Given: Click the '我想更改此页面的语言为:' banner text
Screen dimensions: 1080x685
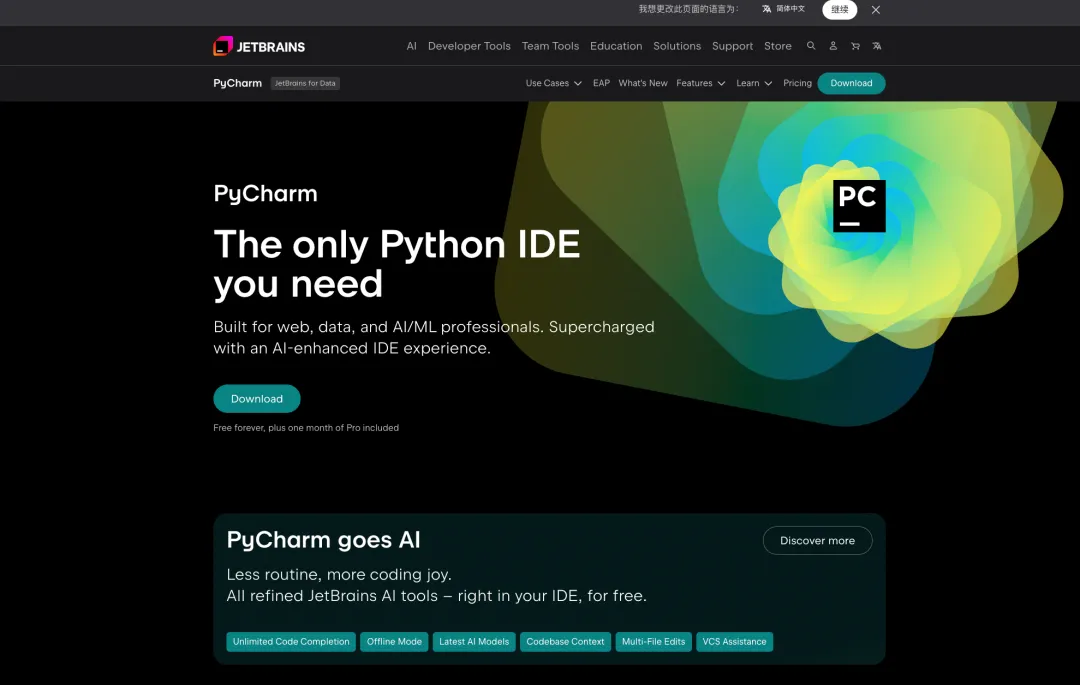Looking at the screenshot, I should (x=688, y=9).
